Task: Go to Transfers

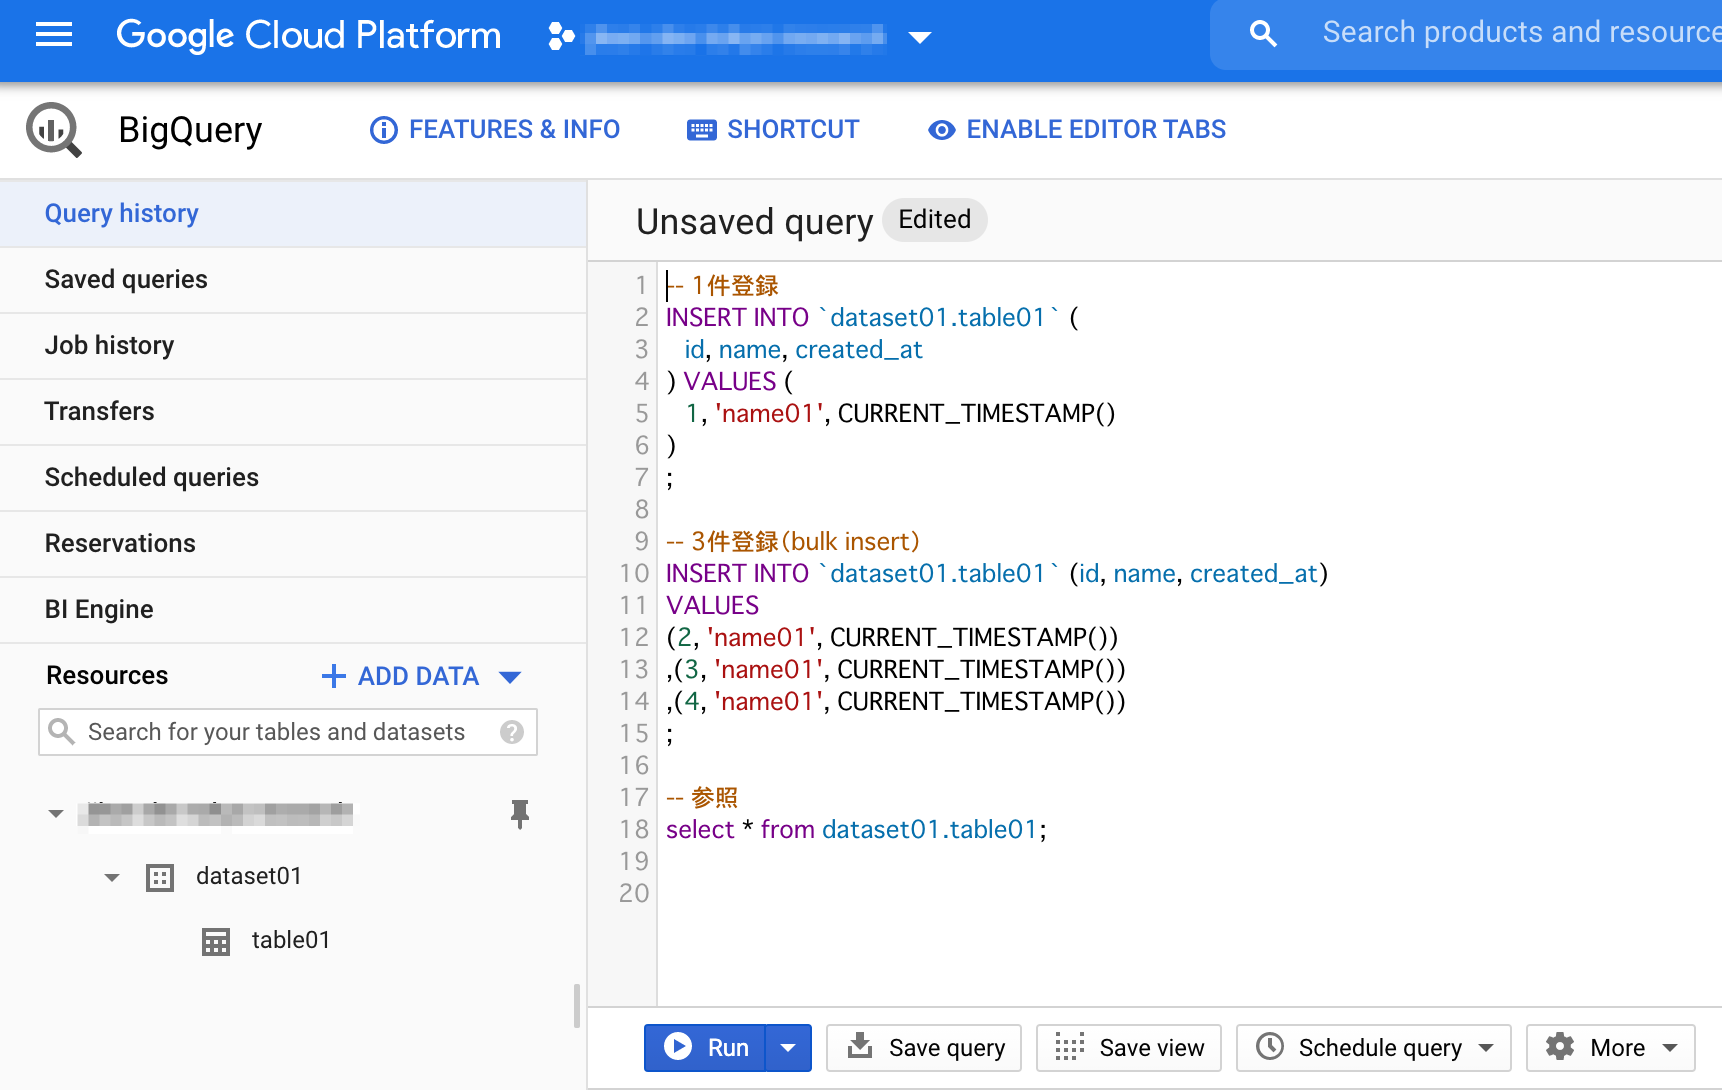Action: pyautogui.click(x=293, y=412)
